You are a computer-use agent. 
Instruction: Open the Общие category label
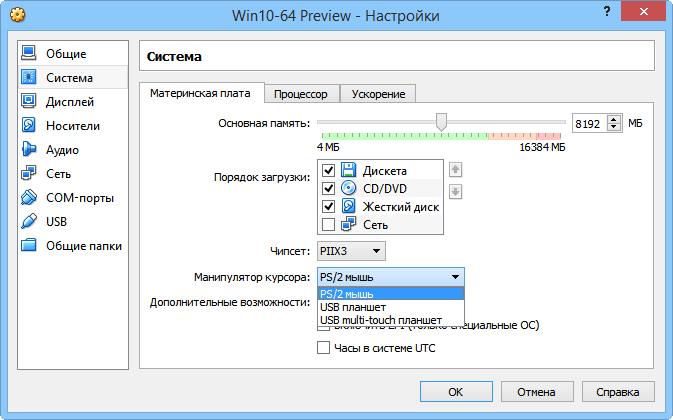tap(66, 54)
